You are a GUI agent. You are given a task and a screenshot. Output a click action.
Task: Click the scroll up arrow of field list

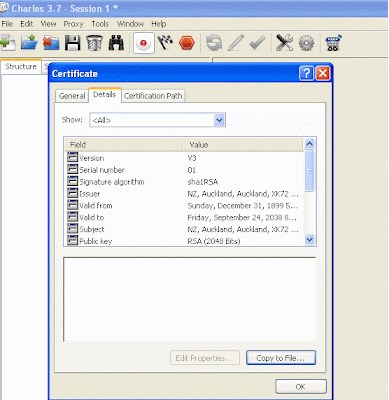point(310,144)
